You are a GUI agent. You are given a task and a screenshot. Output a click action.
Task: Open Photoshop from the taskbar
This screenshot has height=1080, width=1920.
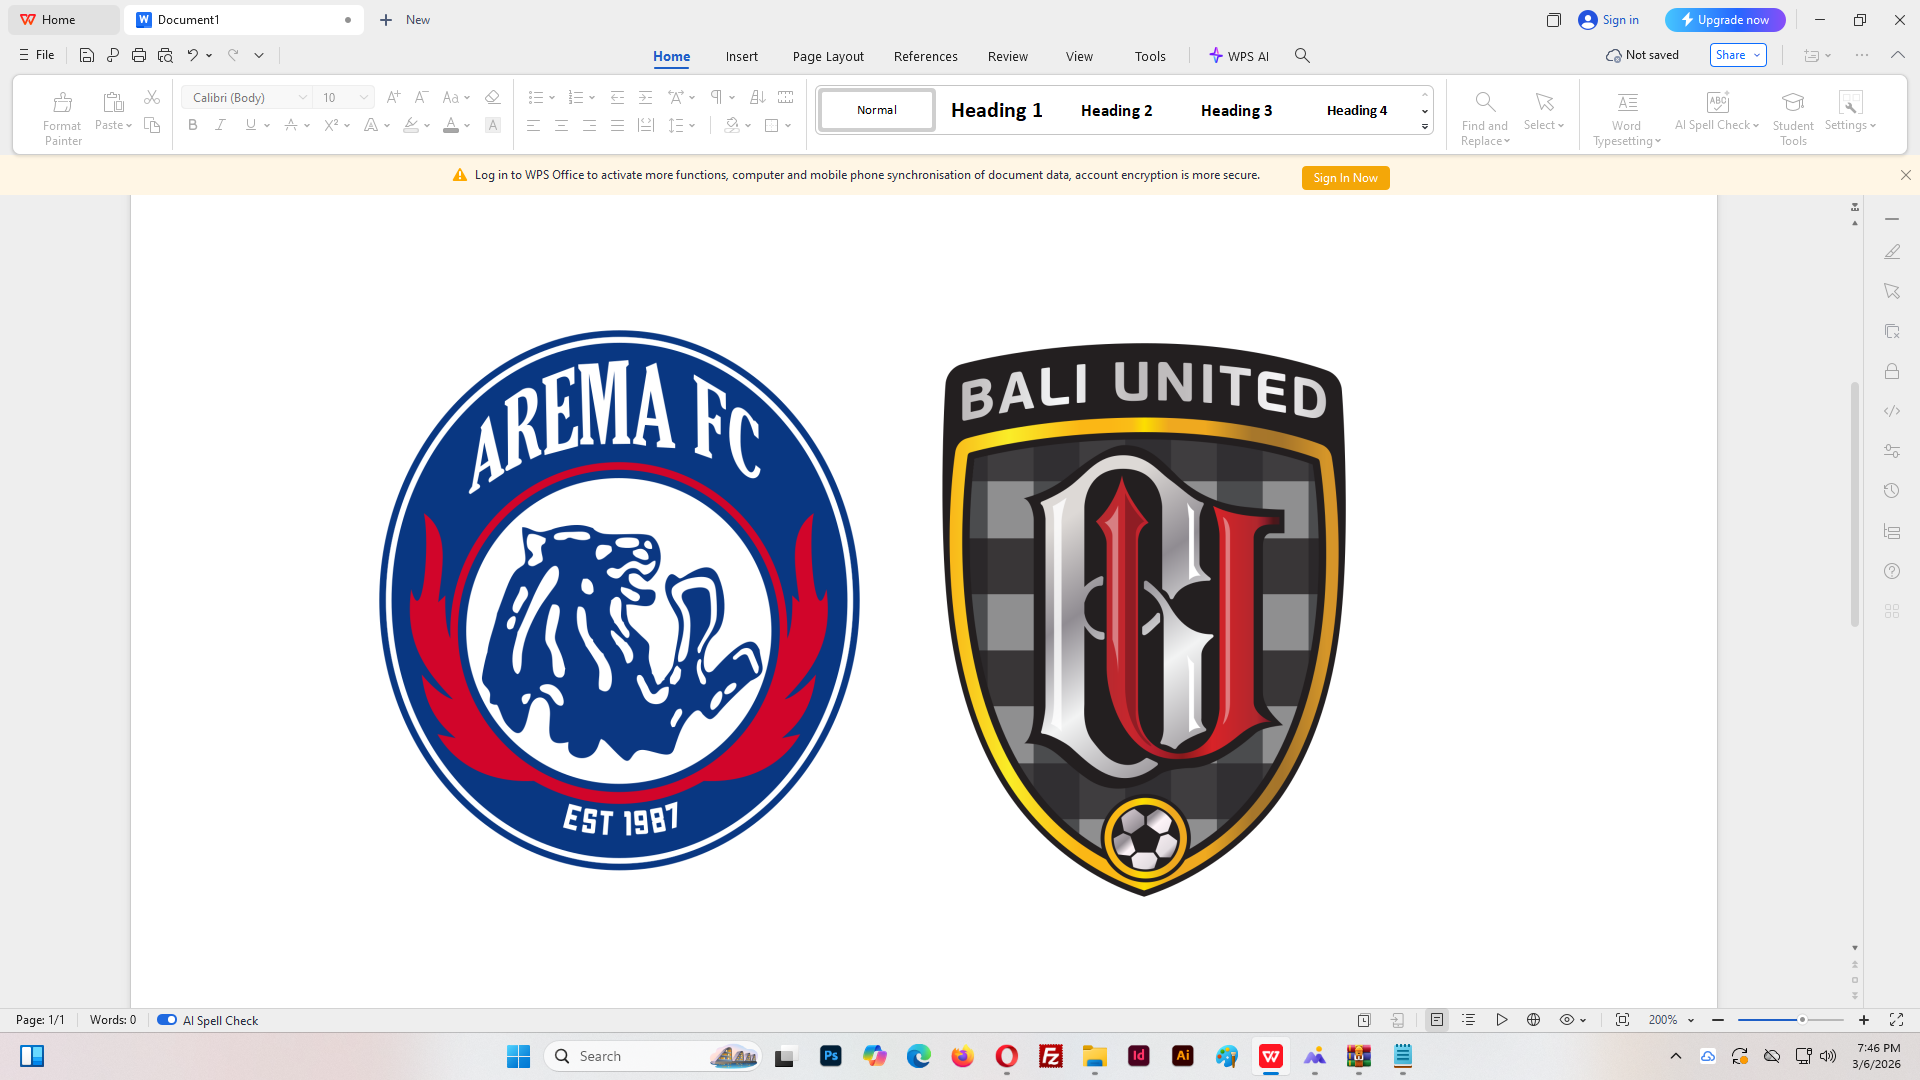(830, 1056)
